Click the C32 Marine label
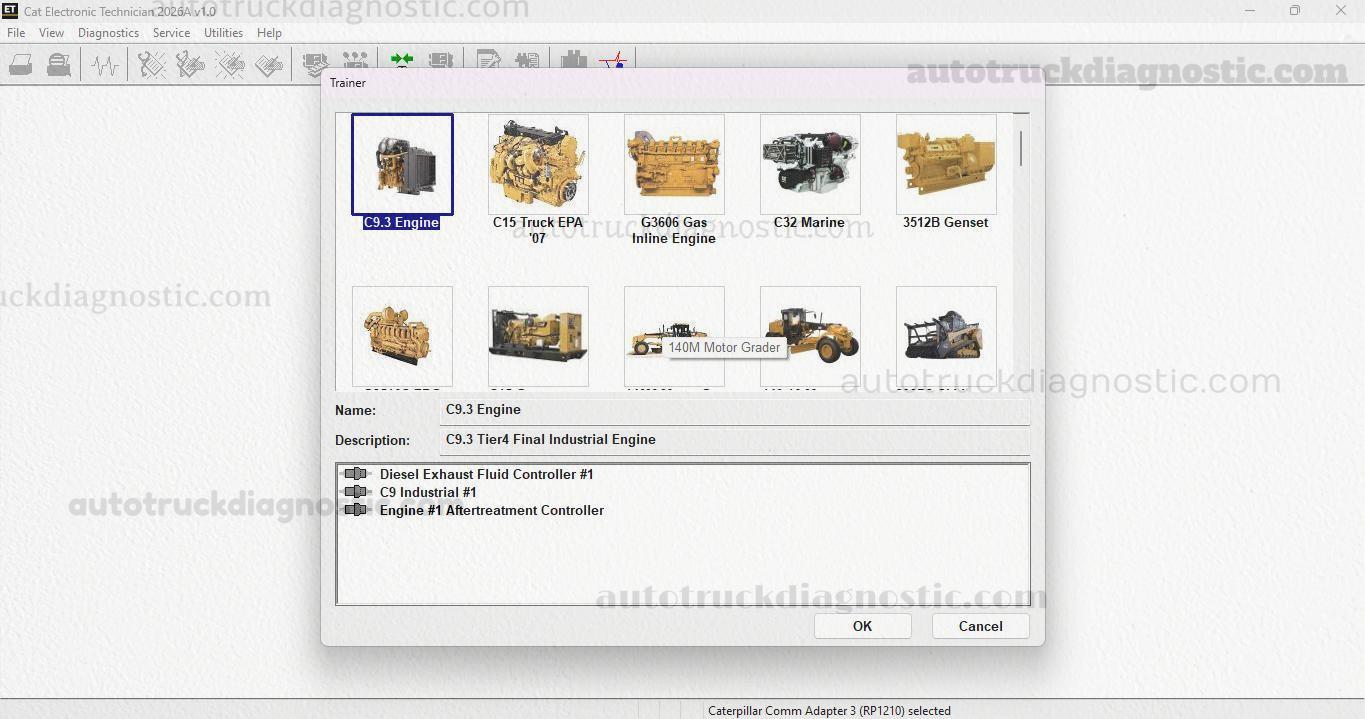1365x719 pixels. coord(809,223)
